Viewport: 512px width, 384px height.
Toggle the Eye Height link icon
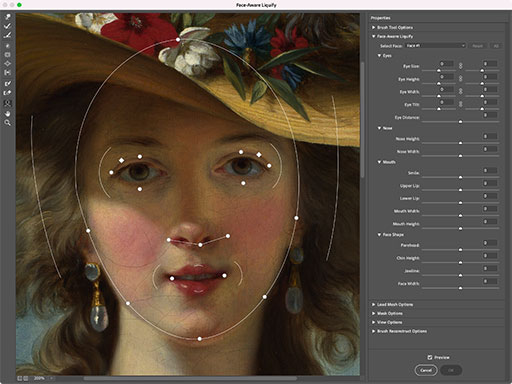point(460,79)
